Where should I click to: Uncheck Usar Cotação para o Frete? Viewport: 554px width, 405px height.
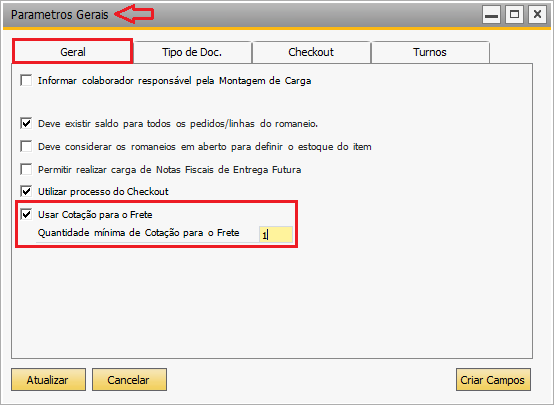click(26, 214)
